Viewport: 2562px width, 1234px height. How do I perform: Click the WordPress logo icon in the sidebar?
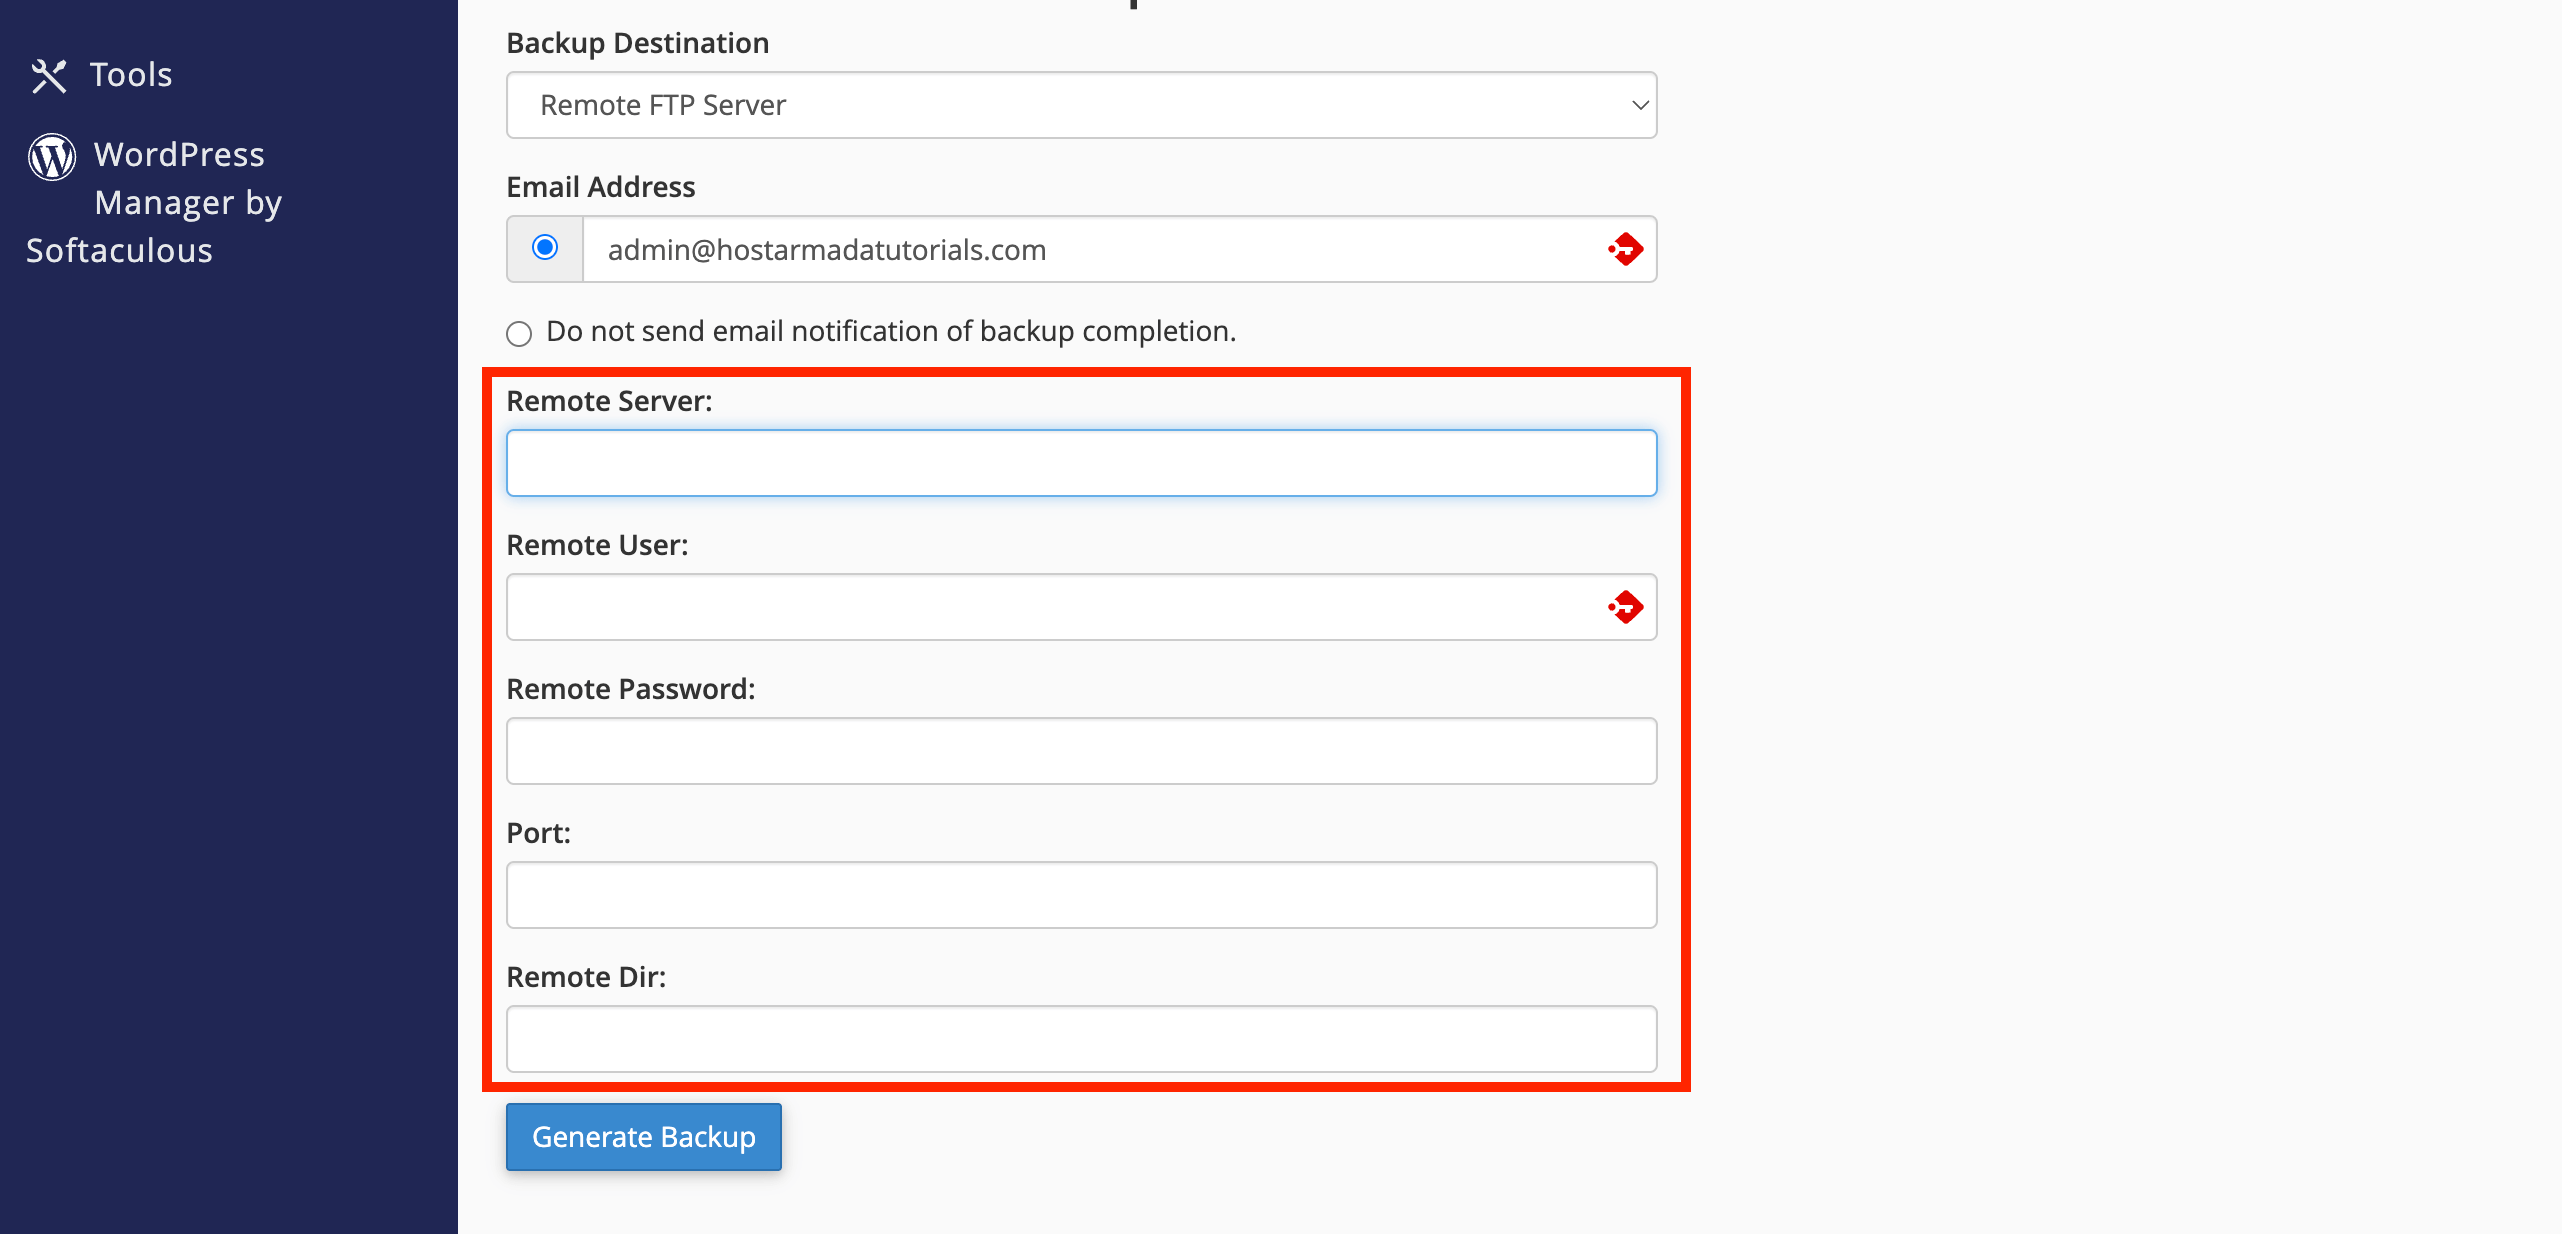point(51,156)
